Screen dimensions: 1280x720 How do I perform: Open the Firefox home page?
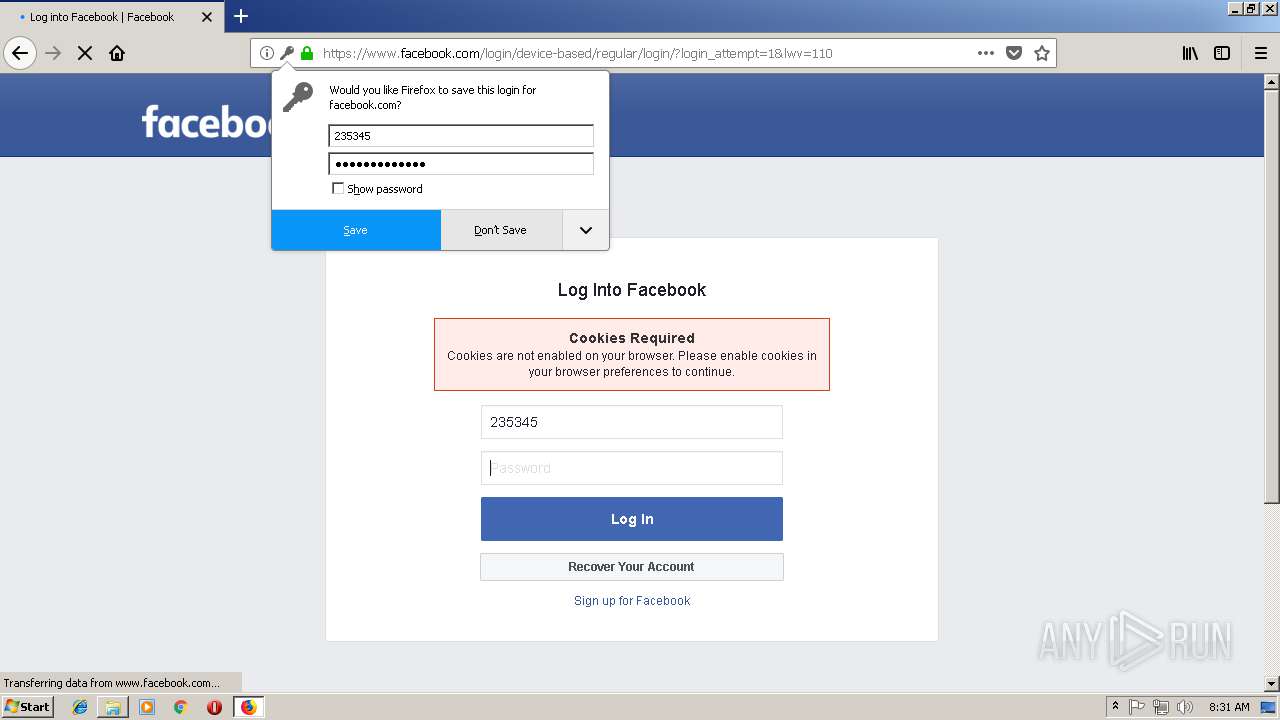tap(117, 53)
